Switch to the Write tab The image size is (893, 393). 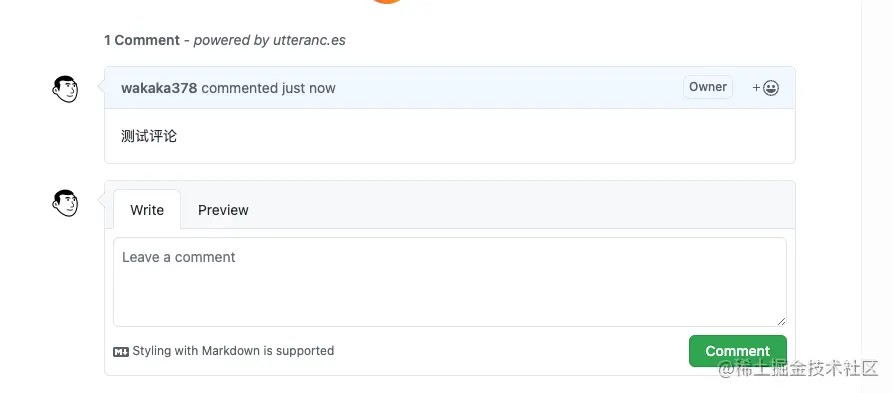coord(147,210)
